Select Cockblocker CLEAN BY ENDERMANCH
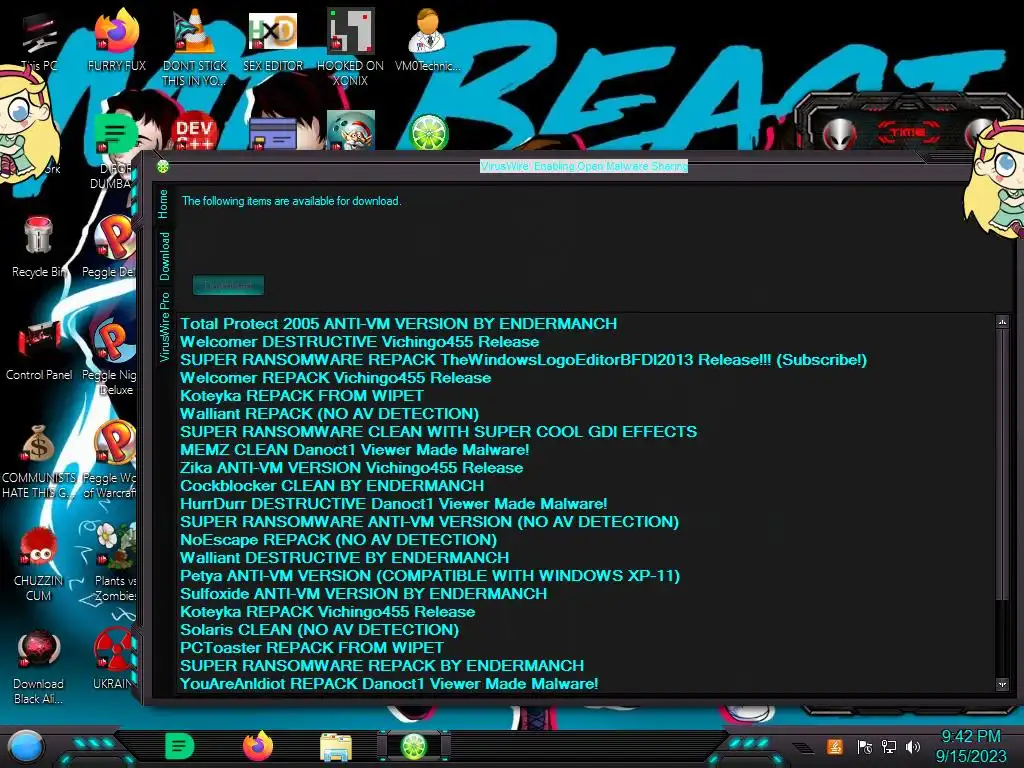Viewport: 1024px width, 768px height. point(332,486)
